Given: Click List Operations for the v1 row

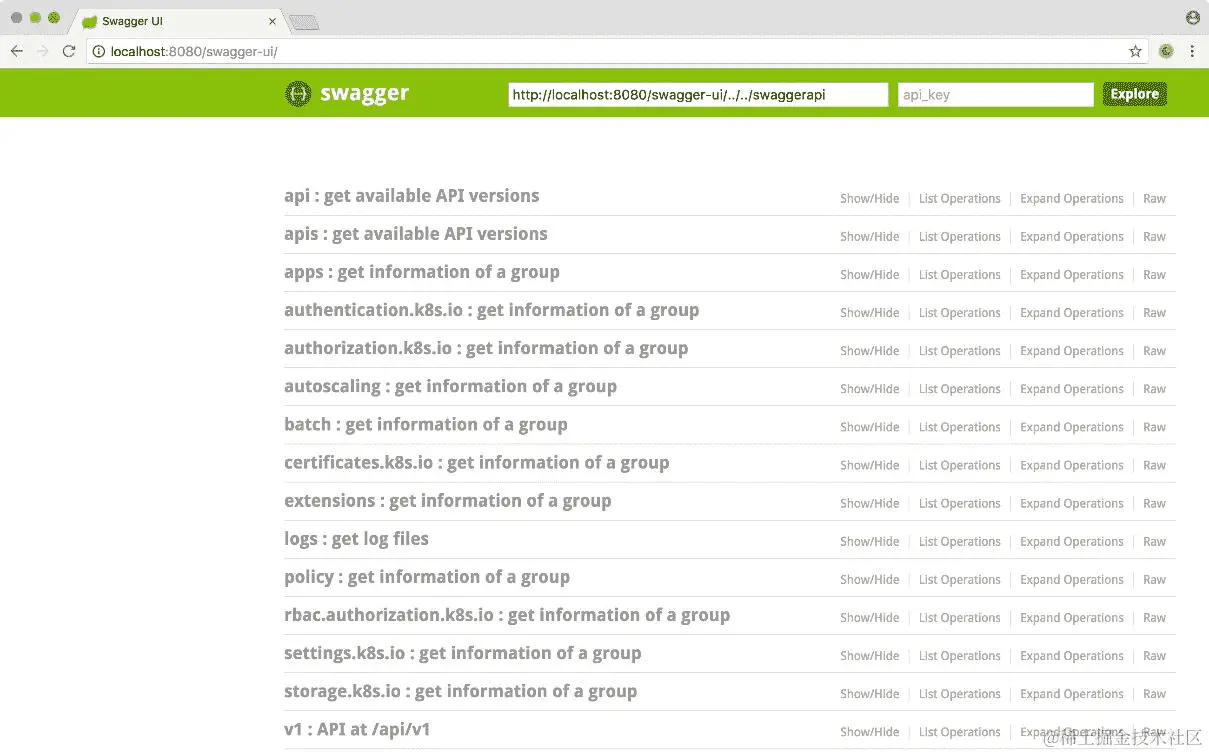Looking at the screenshot, I should point(959,732).
